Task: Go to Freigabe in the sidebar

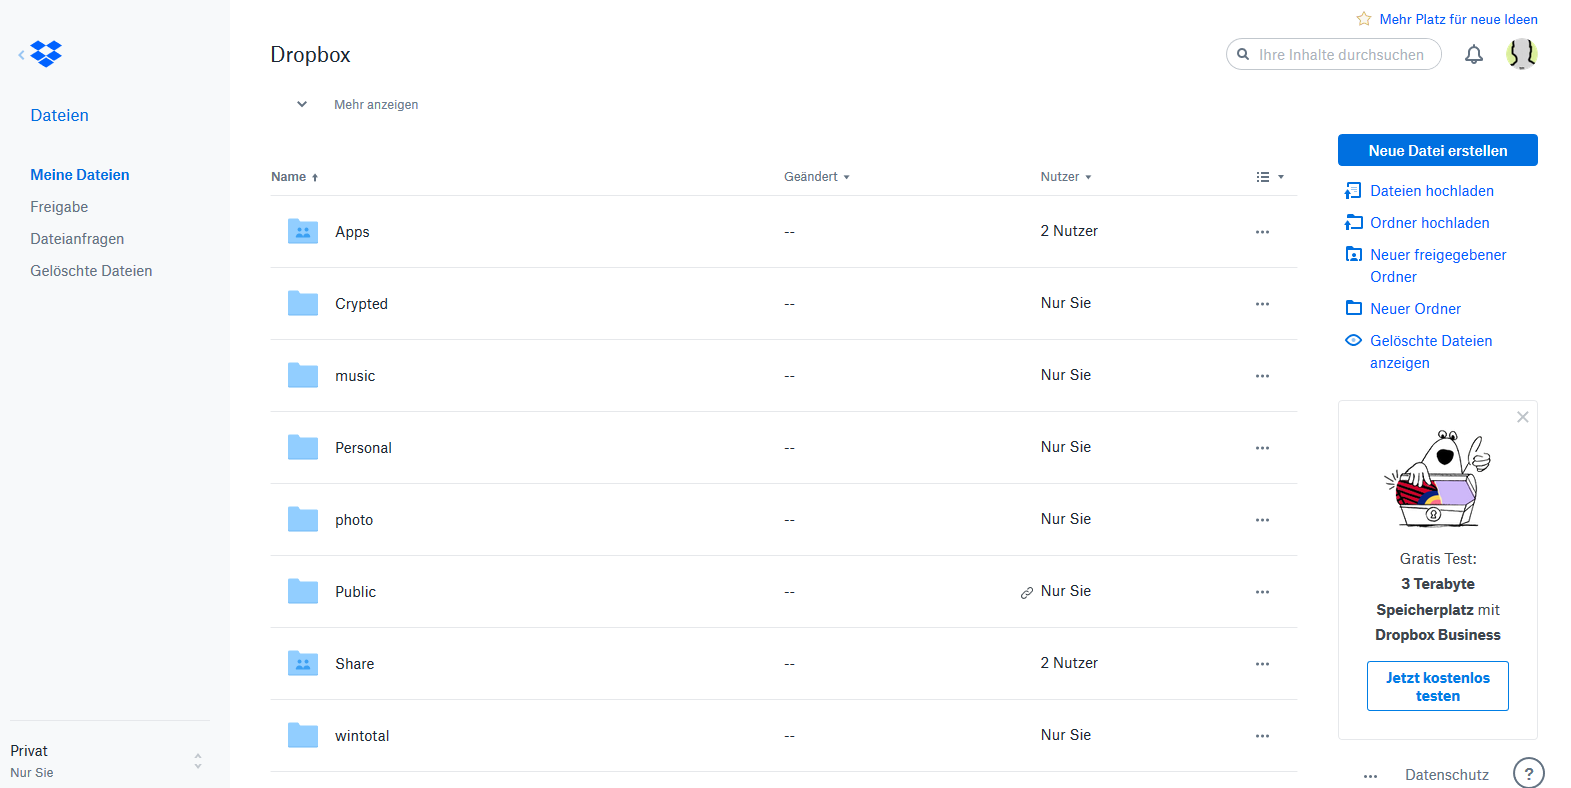Action: coord(59,207)
